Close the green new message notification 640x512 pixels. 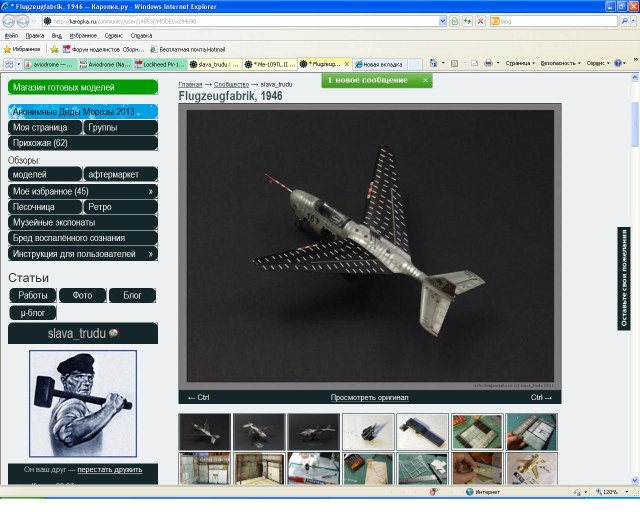click(x=425, y=80)
